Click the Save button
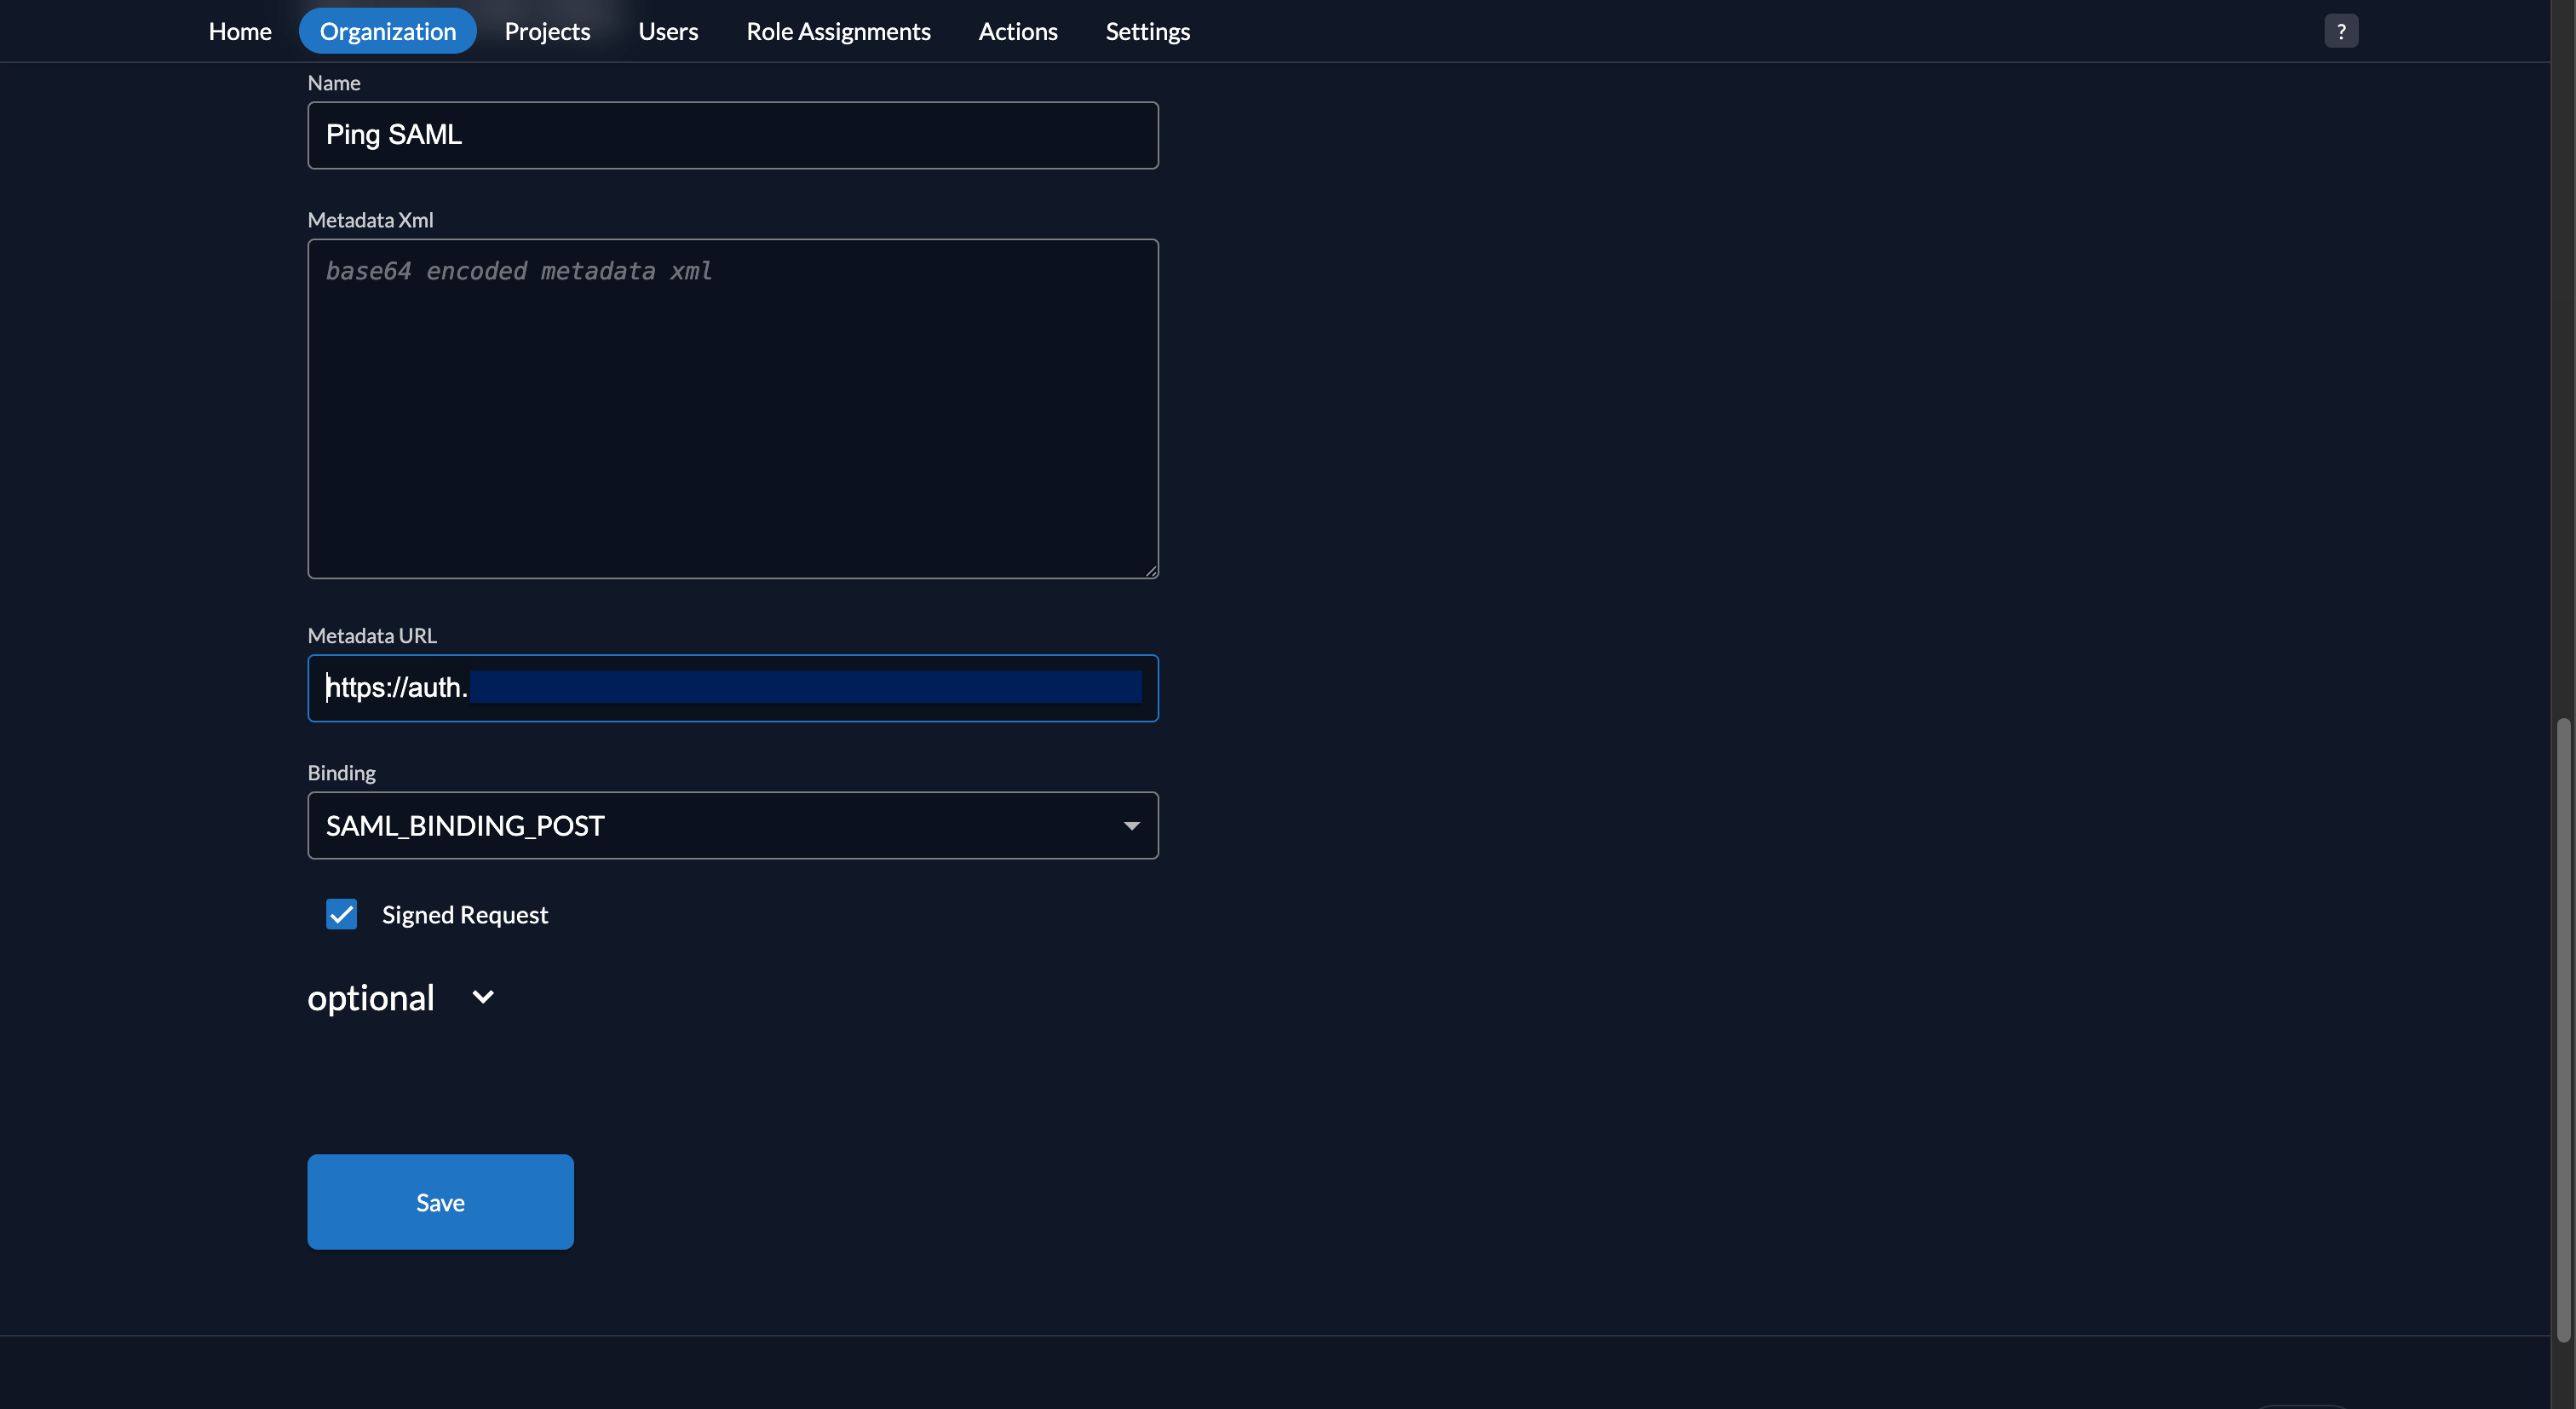The image size is (2576, 1409). point(440,1202)
